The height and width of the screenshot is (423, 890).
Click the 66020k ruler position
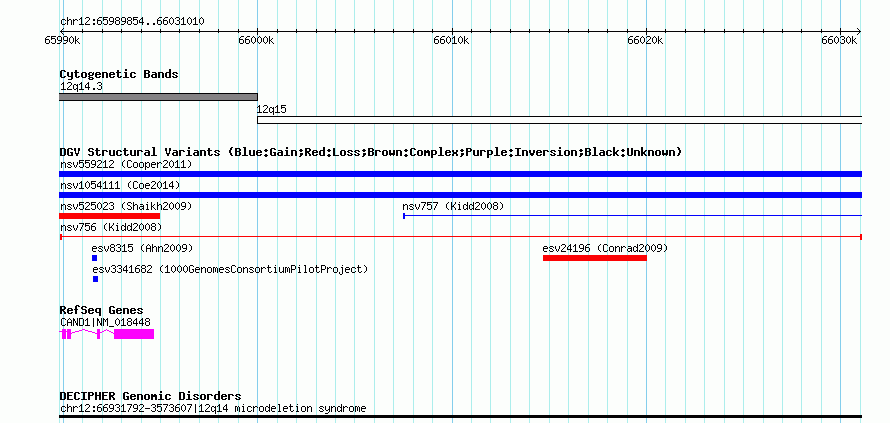(645, 40)
